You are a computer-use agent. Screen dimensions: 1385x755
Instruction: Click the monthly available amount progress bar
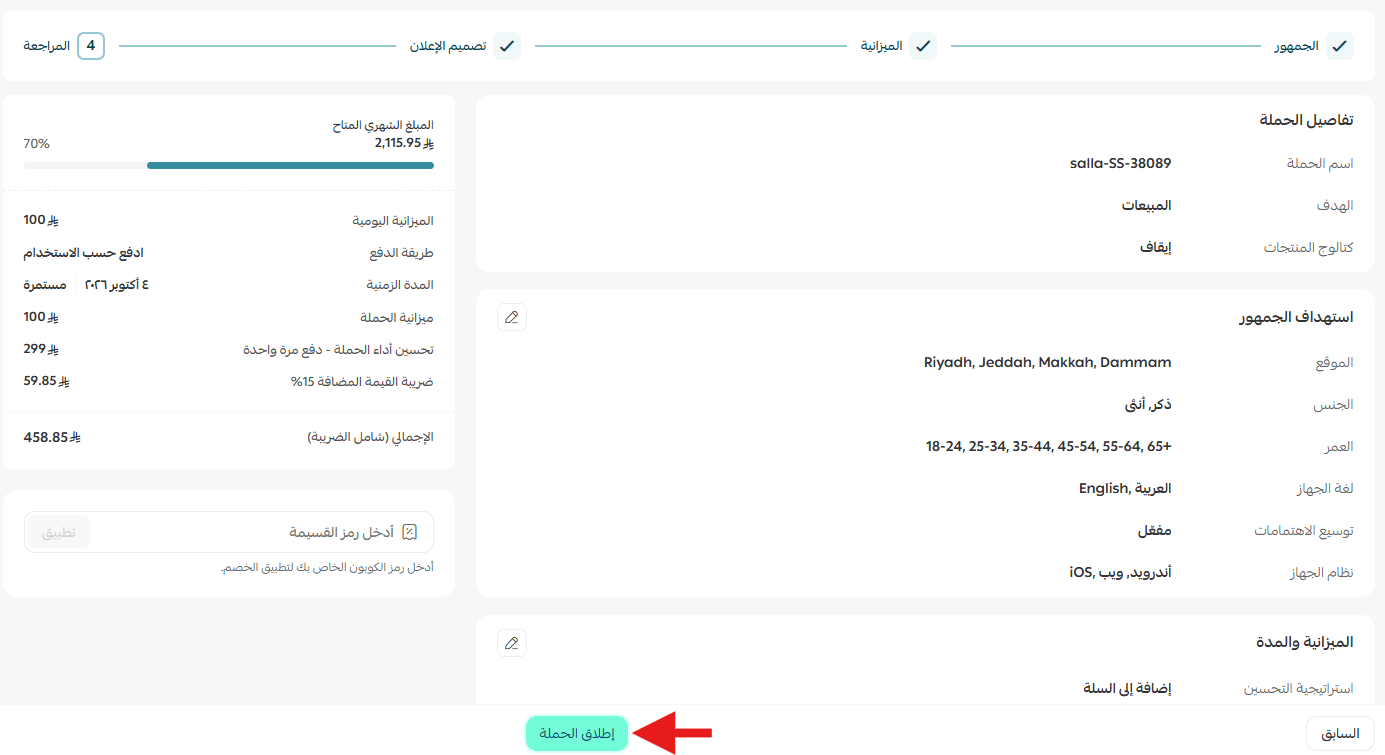click(x=229, y=165)
